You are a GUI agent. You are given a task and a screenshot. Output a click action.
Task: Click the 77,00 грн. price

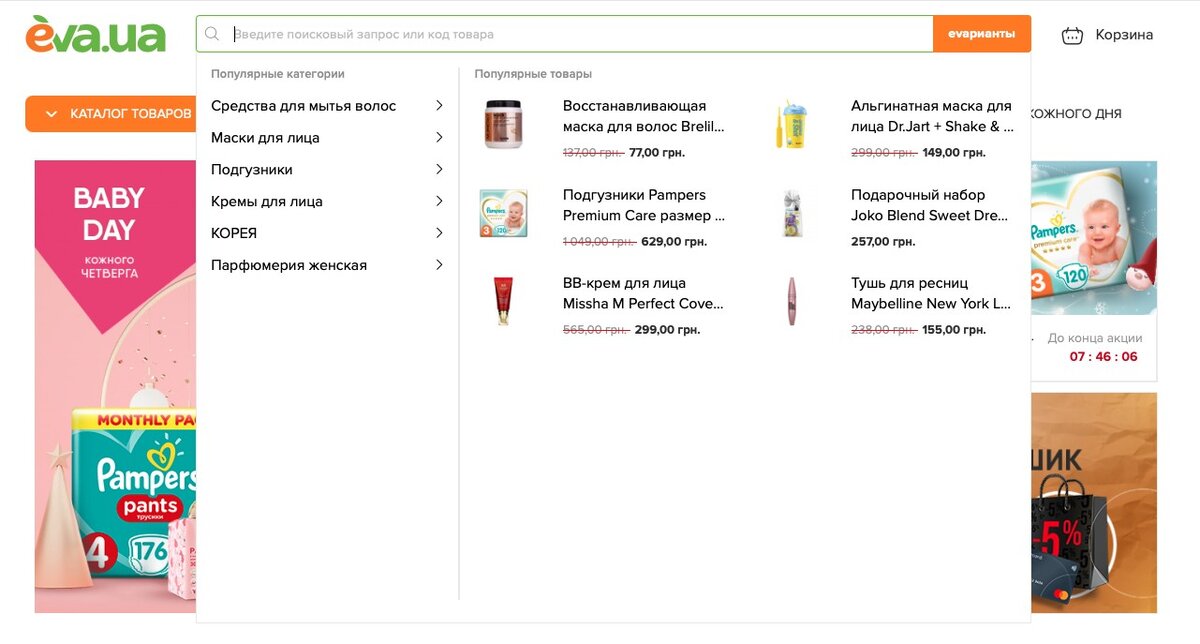[657, 153]
